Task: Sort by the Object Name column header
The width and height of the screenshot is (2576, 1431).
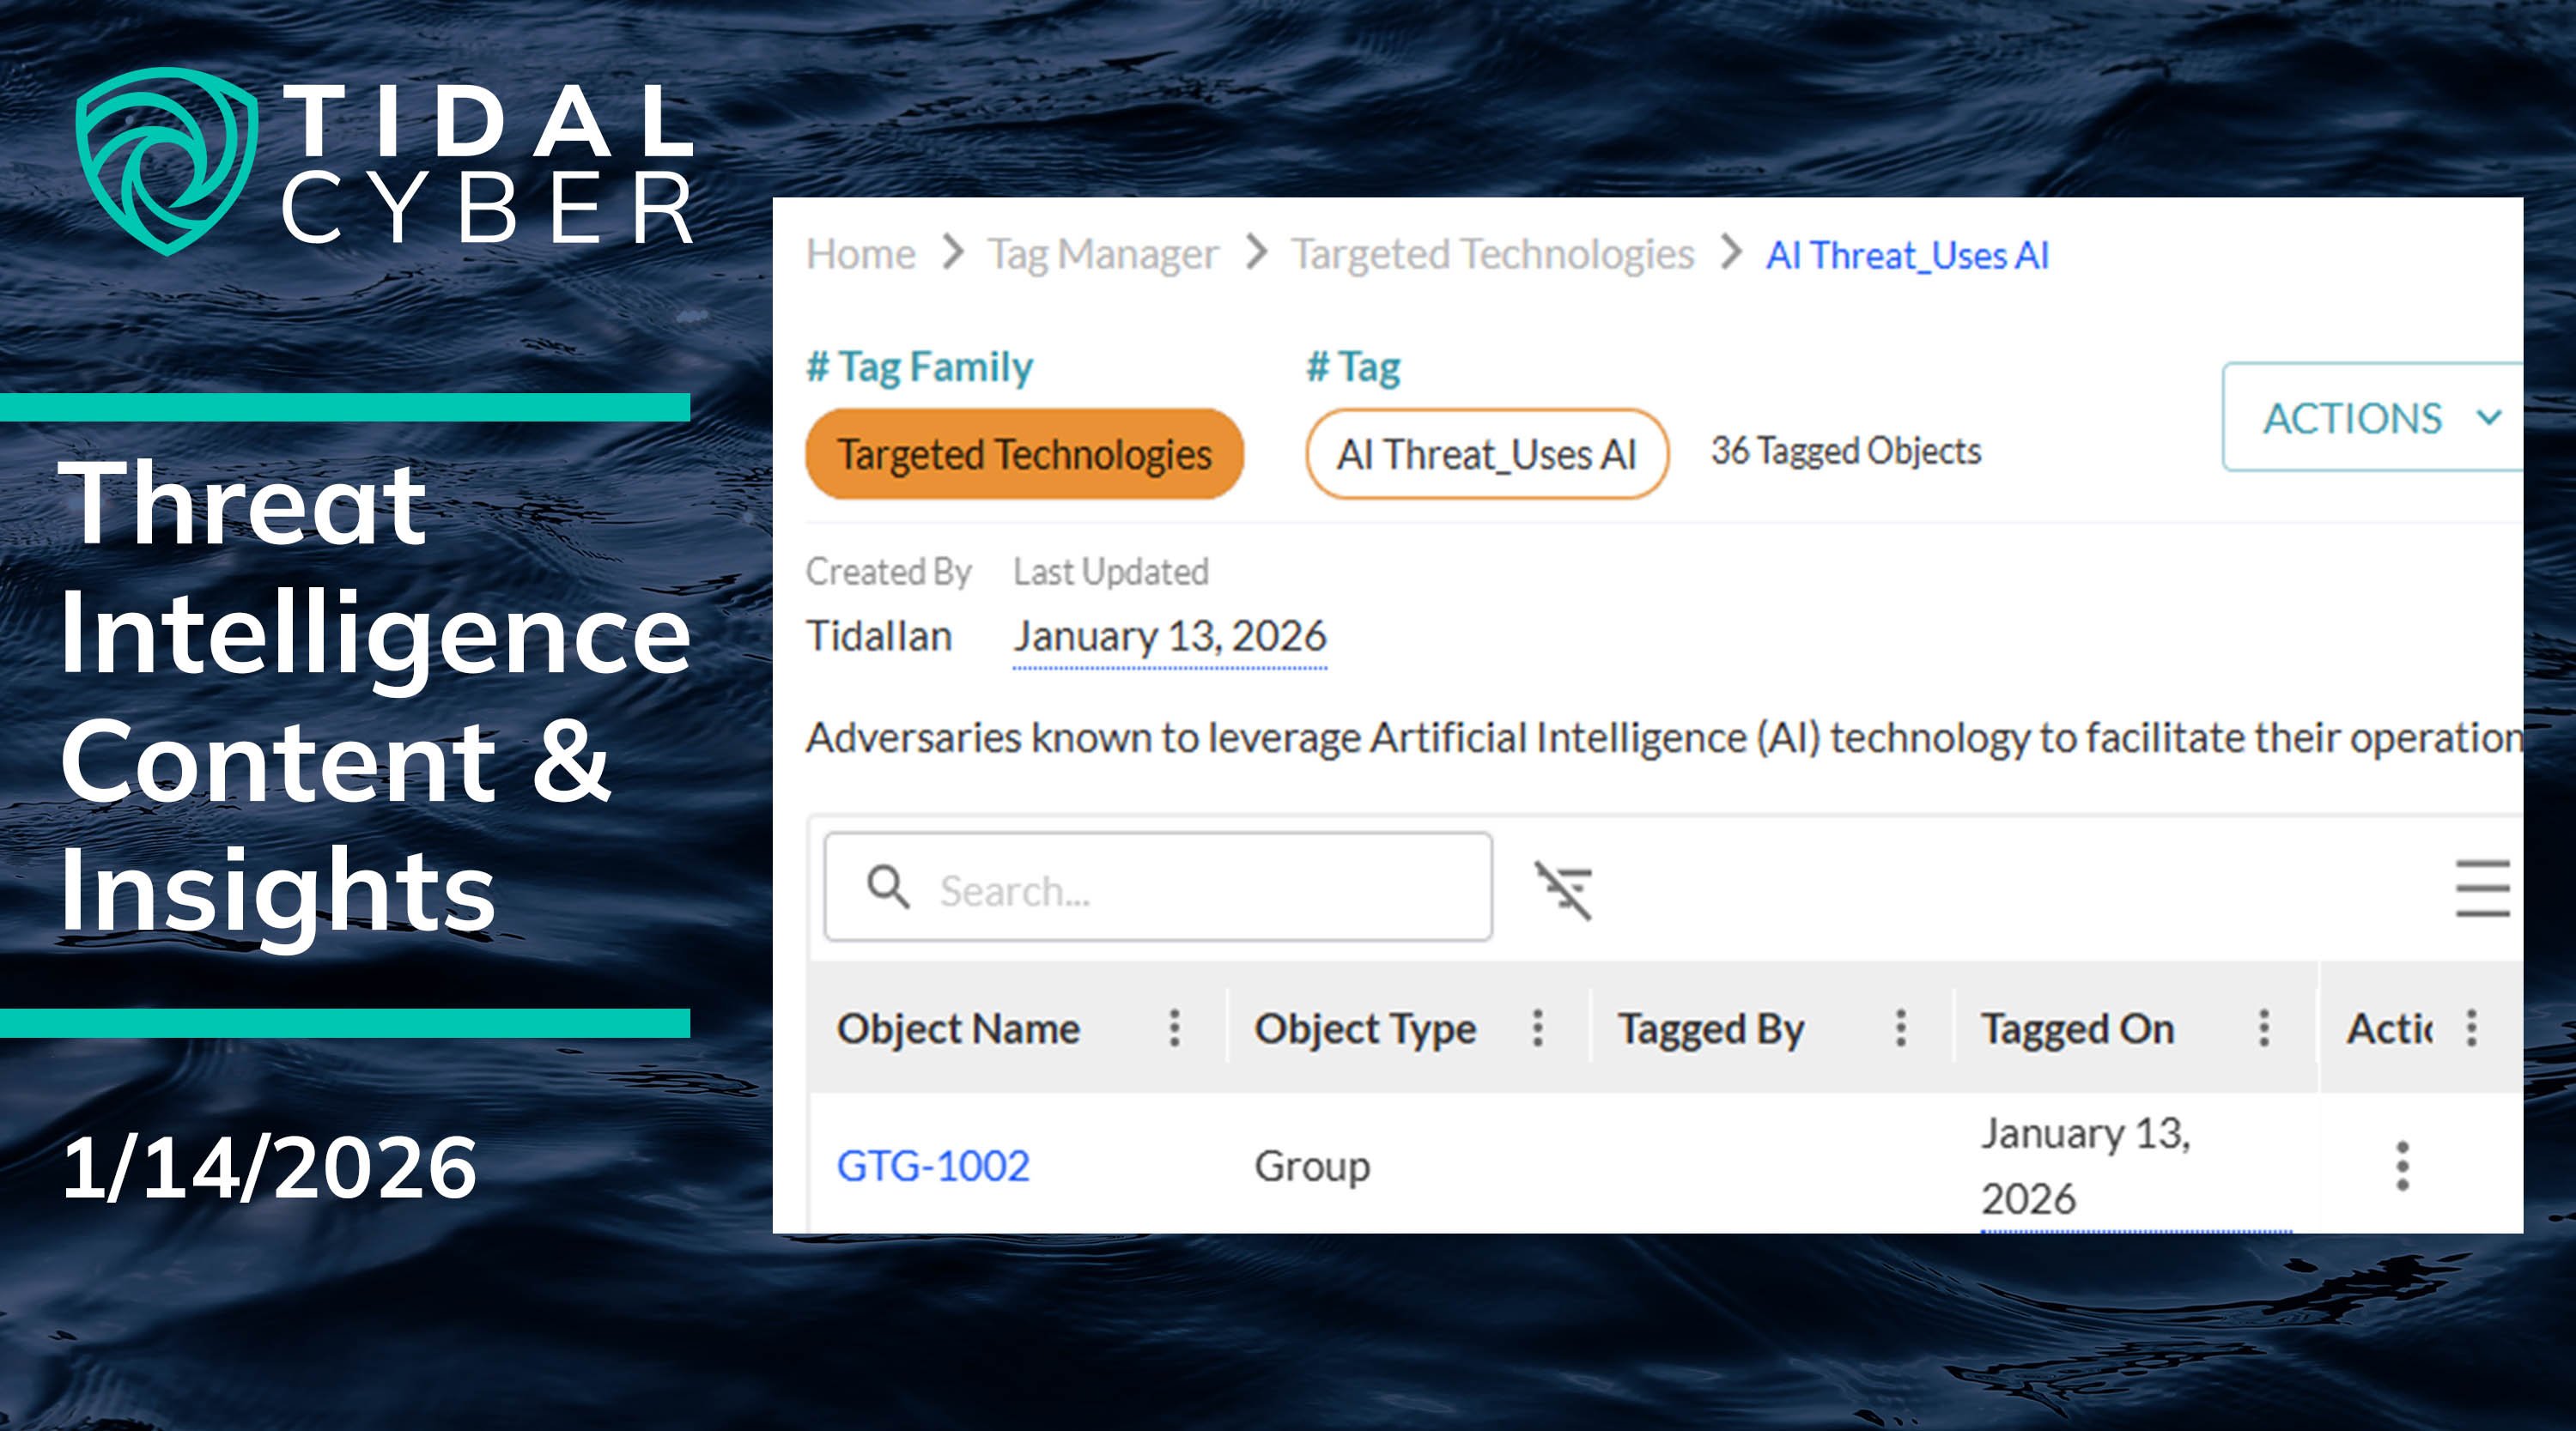Action: pos(958,1029)
